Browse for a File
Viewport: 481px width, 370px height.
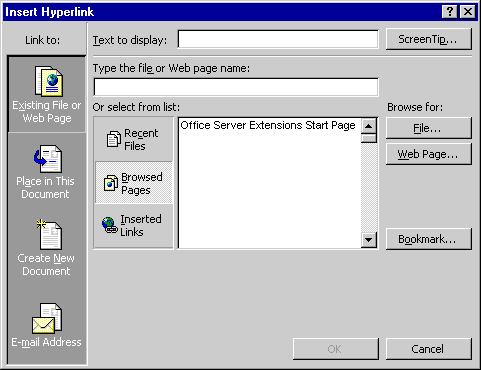429,128
